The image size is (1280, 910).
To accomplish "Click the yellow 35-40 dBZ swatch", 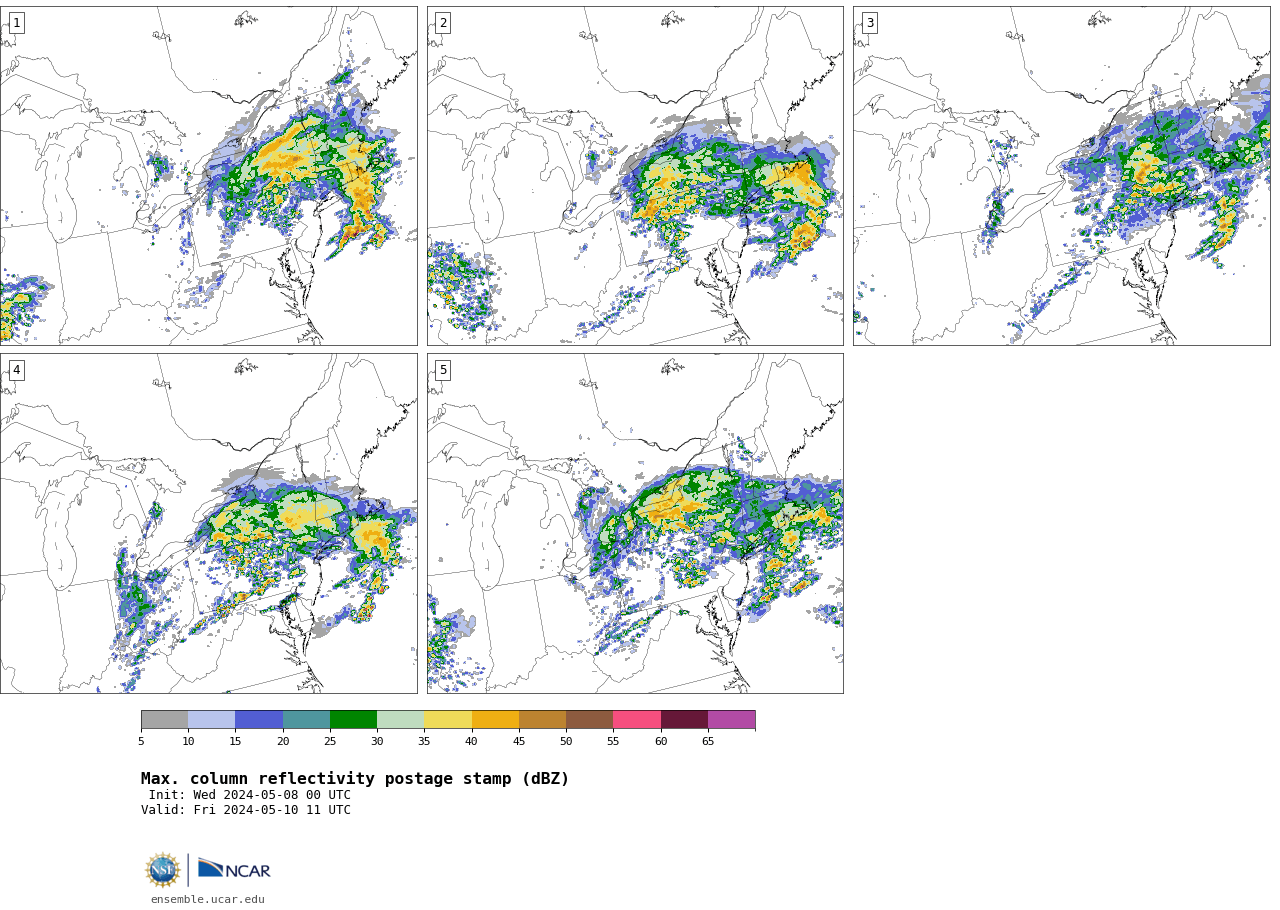I will [448, 720].
